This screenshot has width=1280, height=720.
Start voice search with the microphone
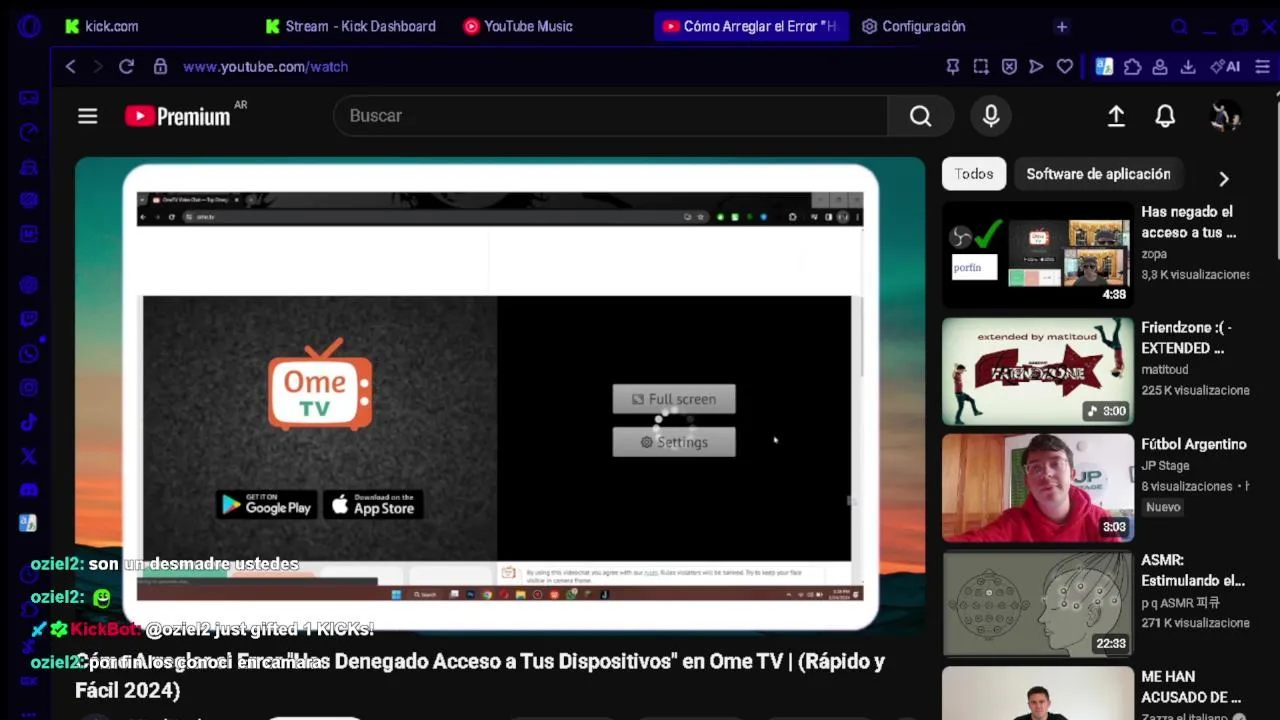point(991,116)
